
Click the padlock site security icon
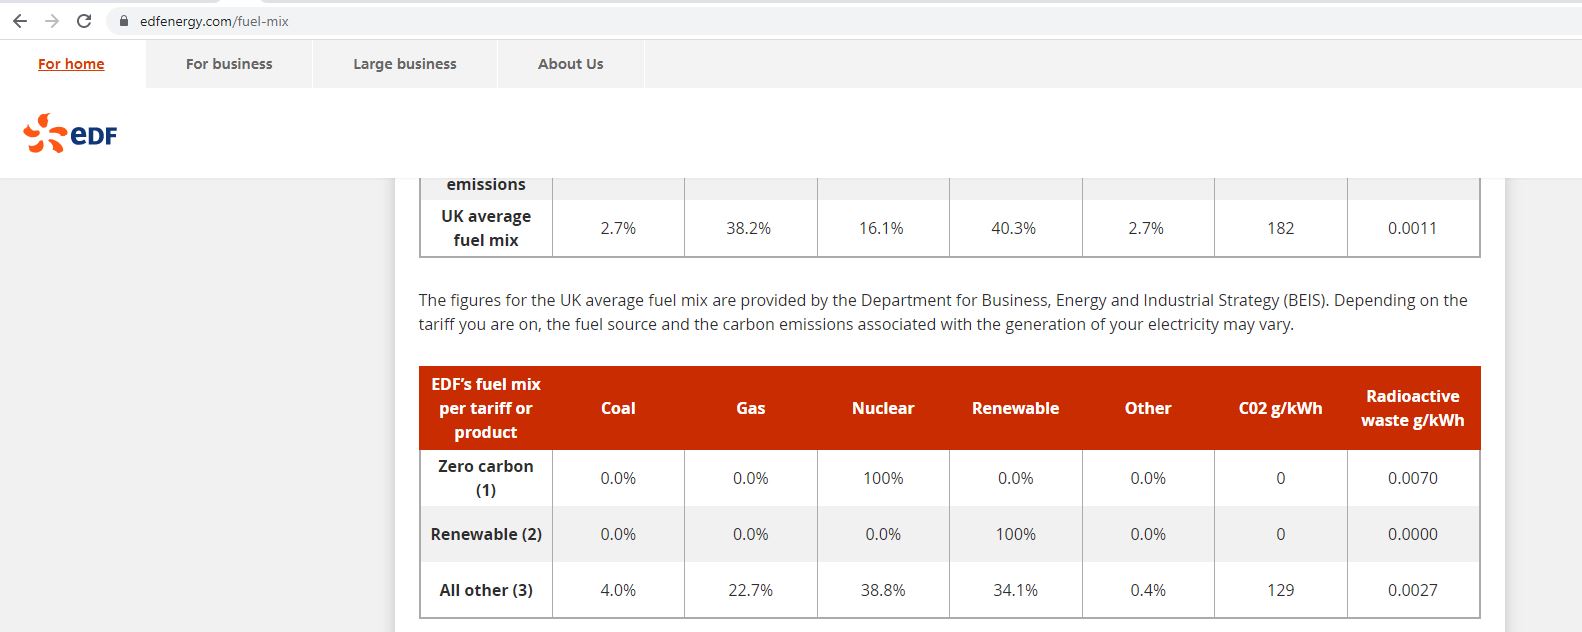pos(124,21)
